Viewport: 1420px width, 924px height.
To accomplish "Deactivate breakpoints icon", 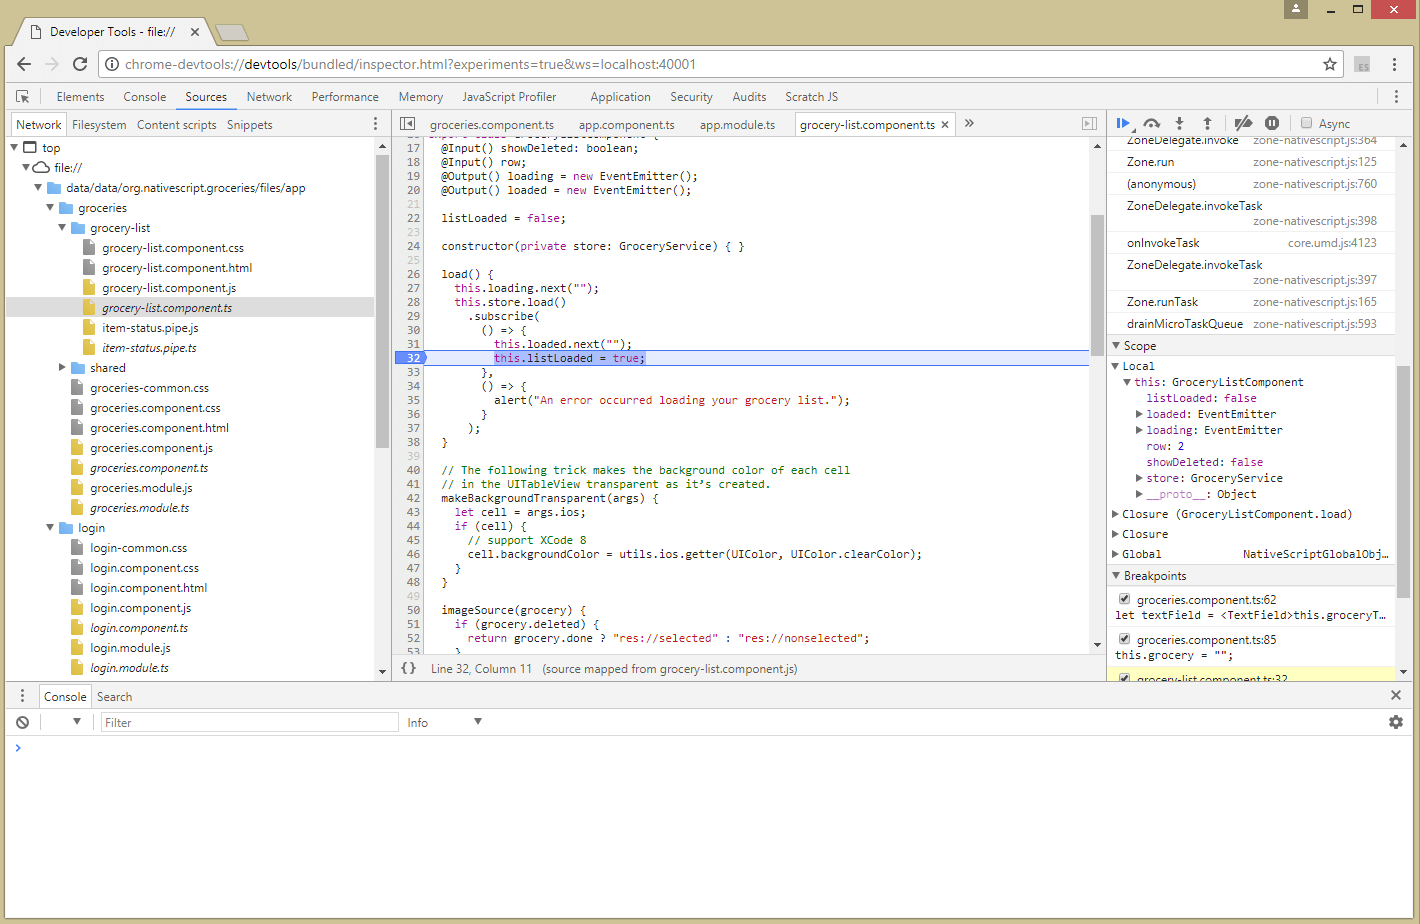I will click(x=1243, y=124).
